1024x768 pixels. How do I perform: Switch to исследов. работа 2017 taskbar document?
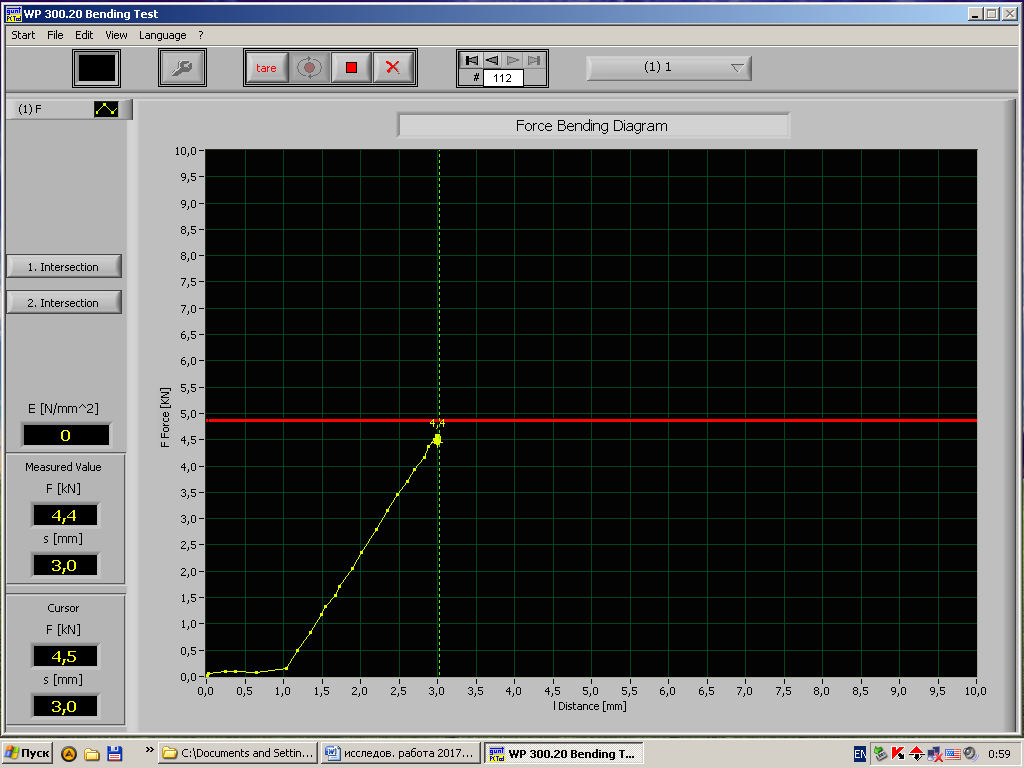click(401, 753)
